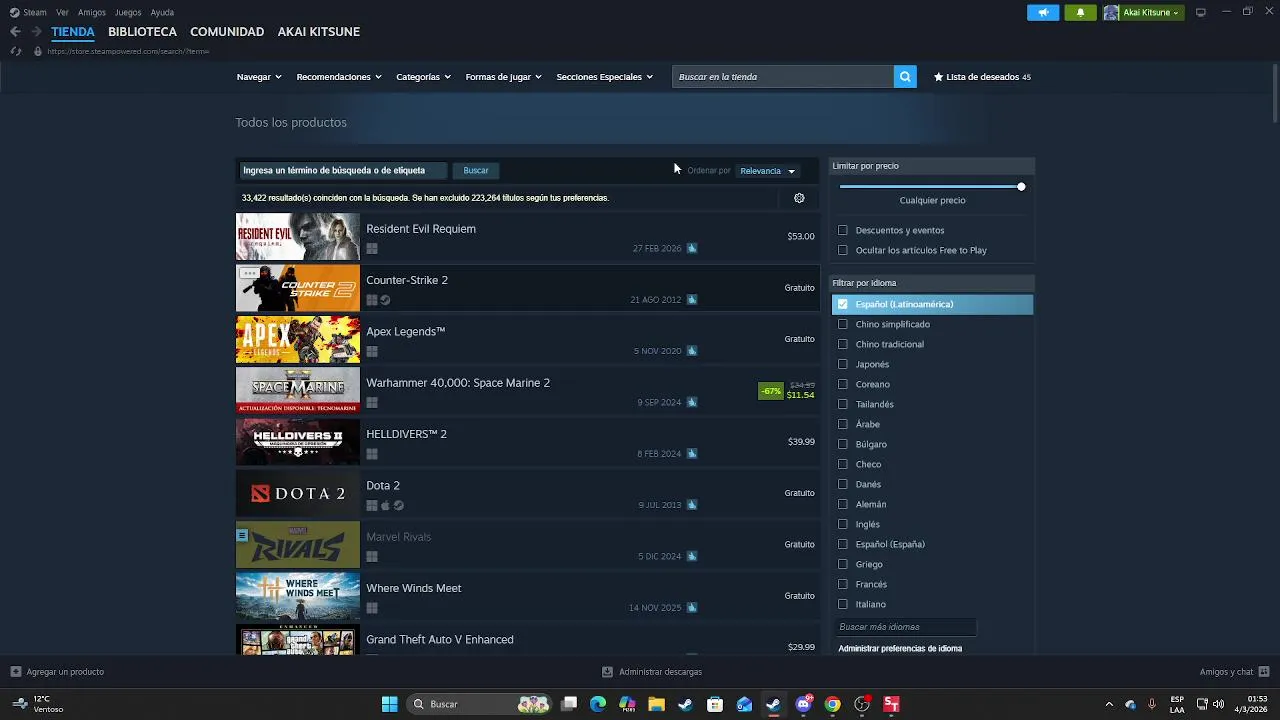Reload the store page

tap(15, 51)
